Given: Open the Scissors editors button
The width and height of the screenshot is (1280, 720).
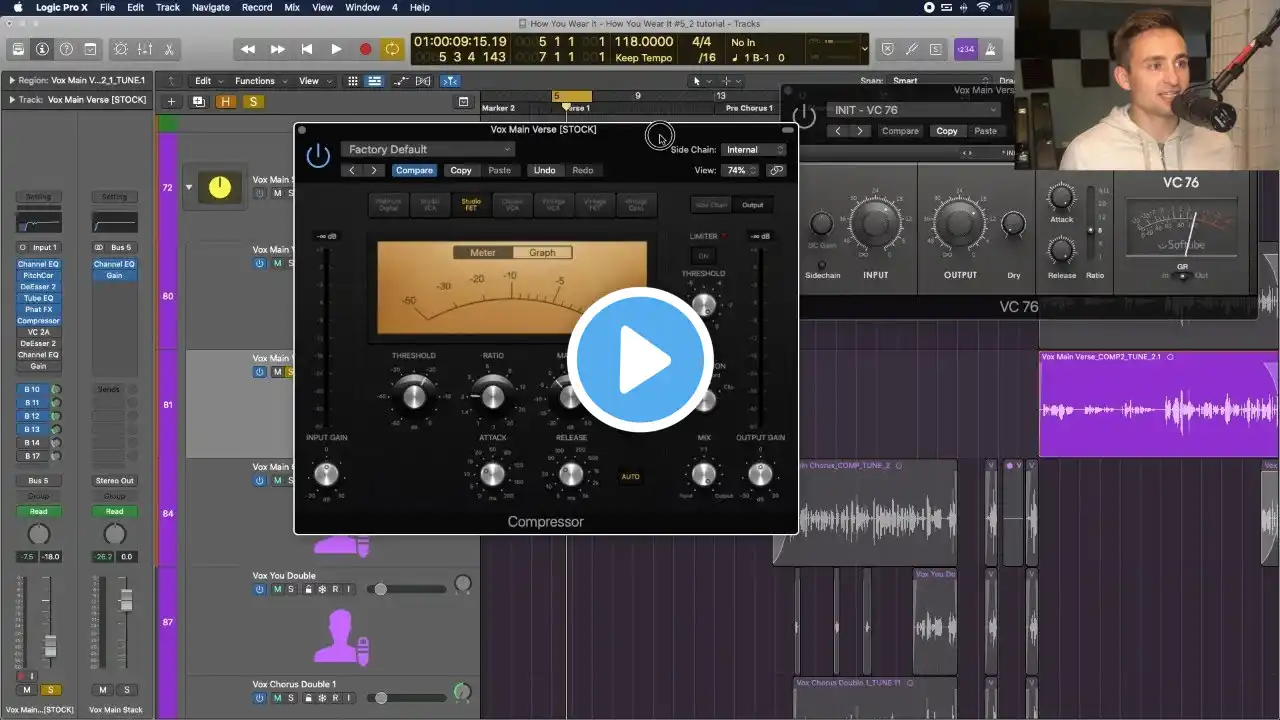Looking at the screenshot, I should [x=169, y=49].
